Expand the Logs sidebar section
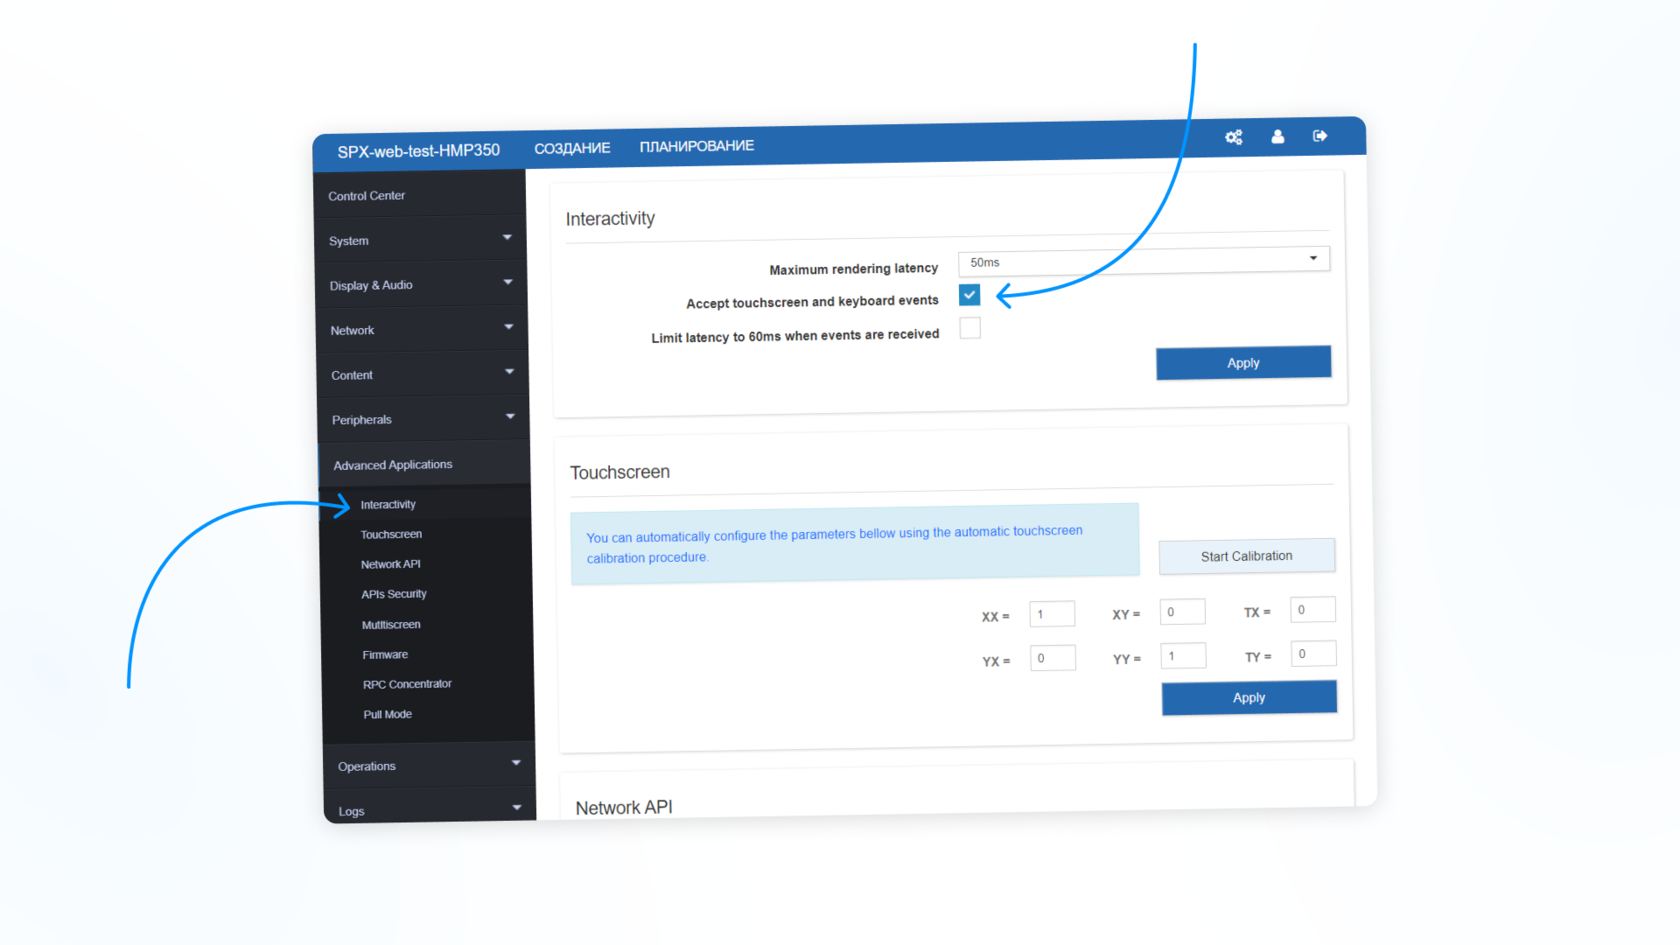This screenshot has height=945, width=1680. [430, 809]
